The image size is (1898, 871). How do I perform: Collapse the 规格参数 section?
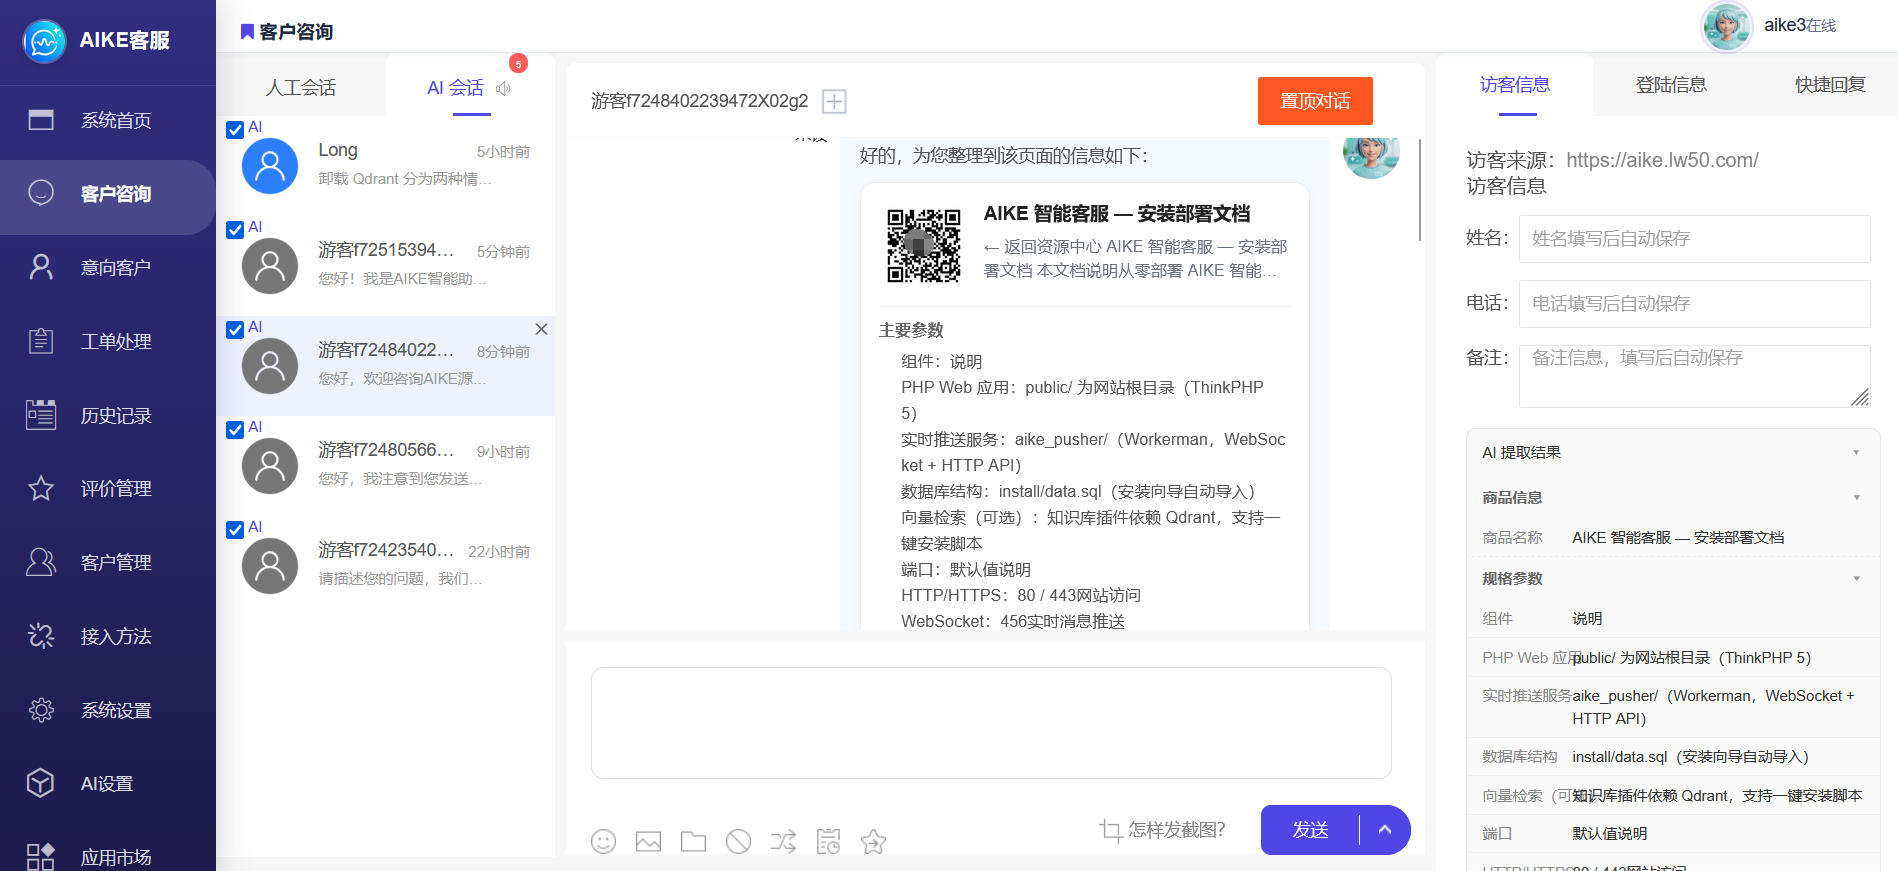click(1856, 579)
